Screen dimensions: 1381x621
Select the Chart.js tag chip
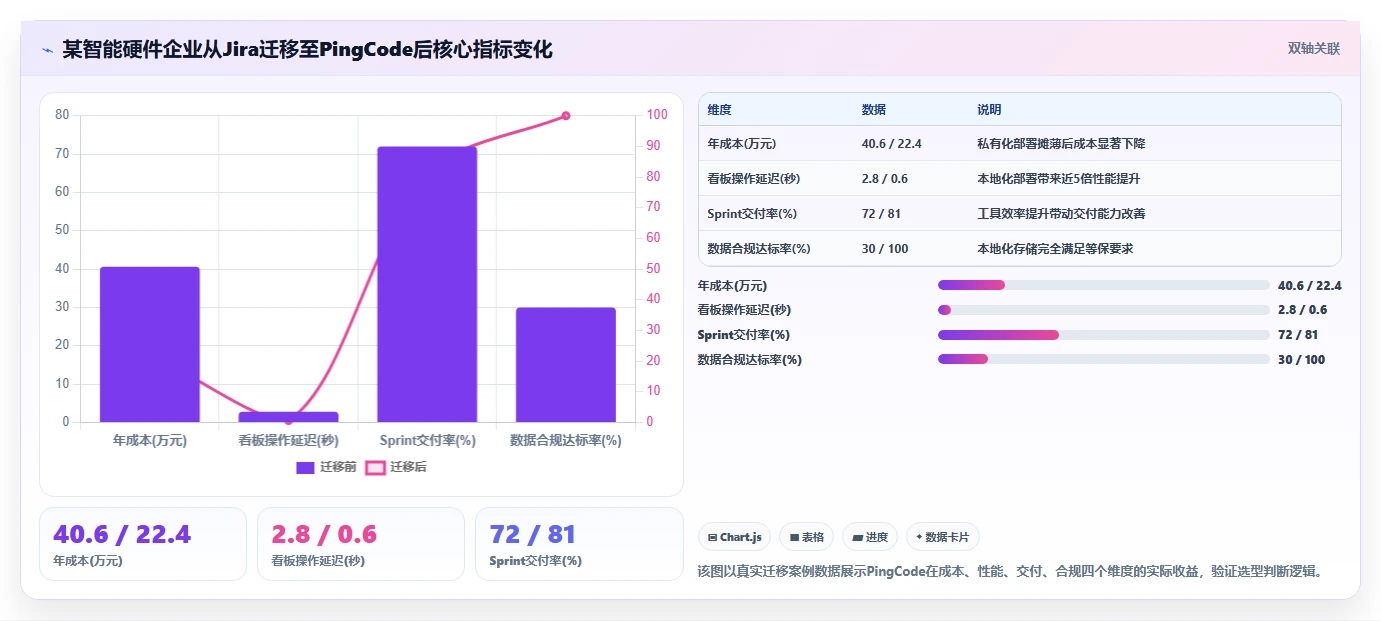[734, 537]
